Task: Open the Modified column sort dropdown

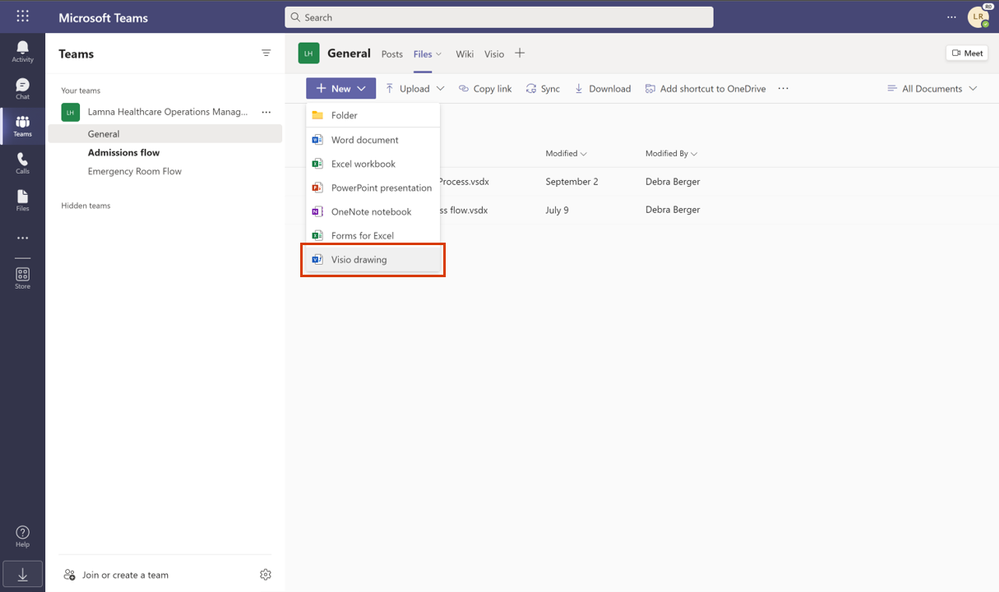Action: (566, 153)
